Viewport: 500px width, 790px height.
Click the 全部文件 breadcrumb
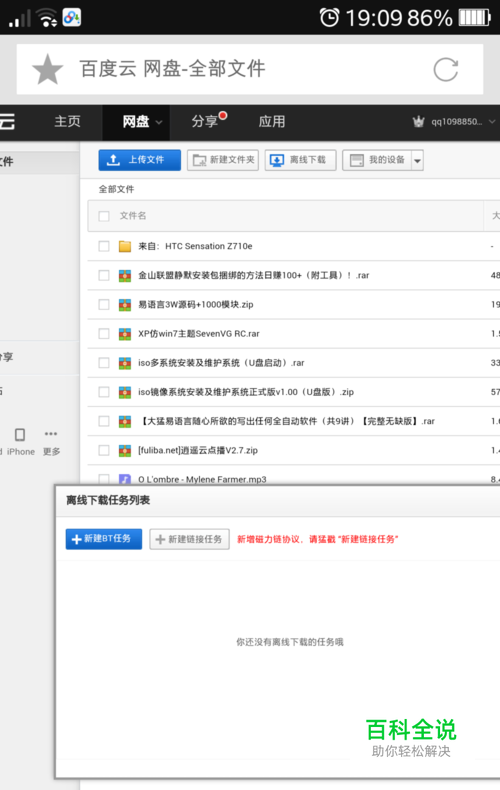coord(116,189)
